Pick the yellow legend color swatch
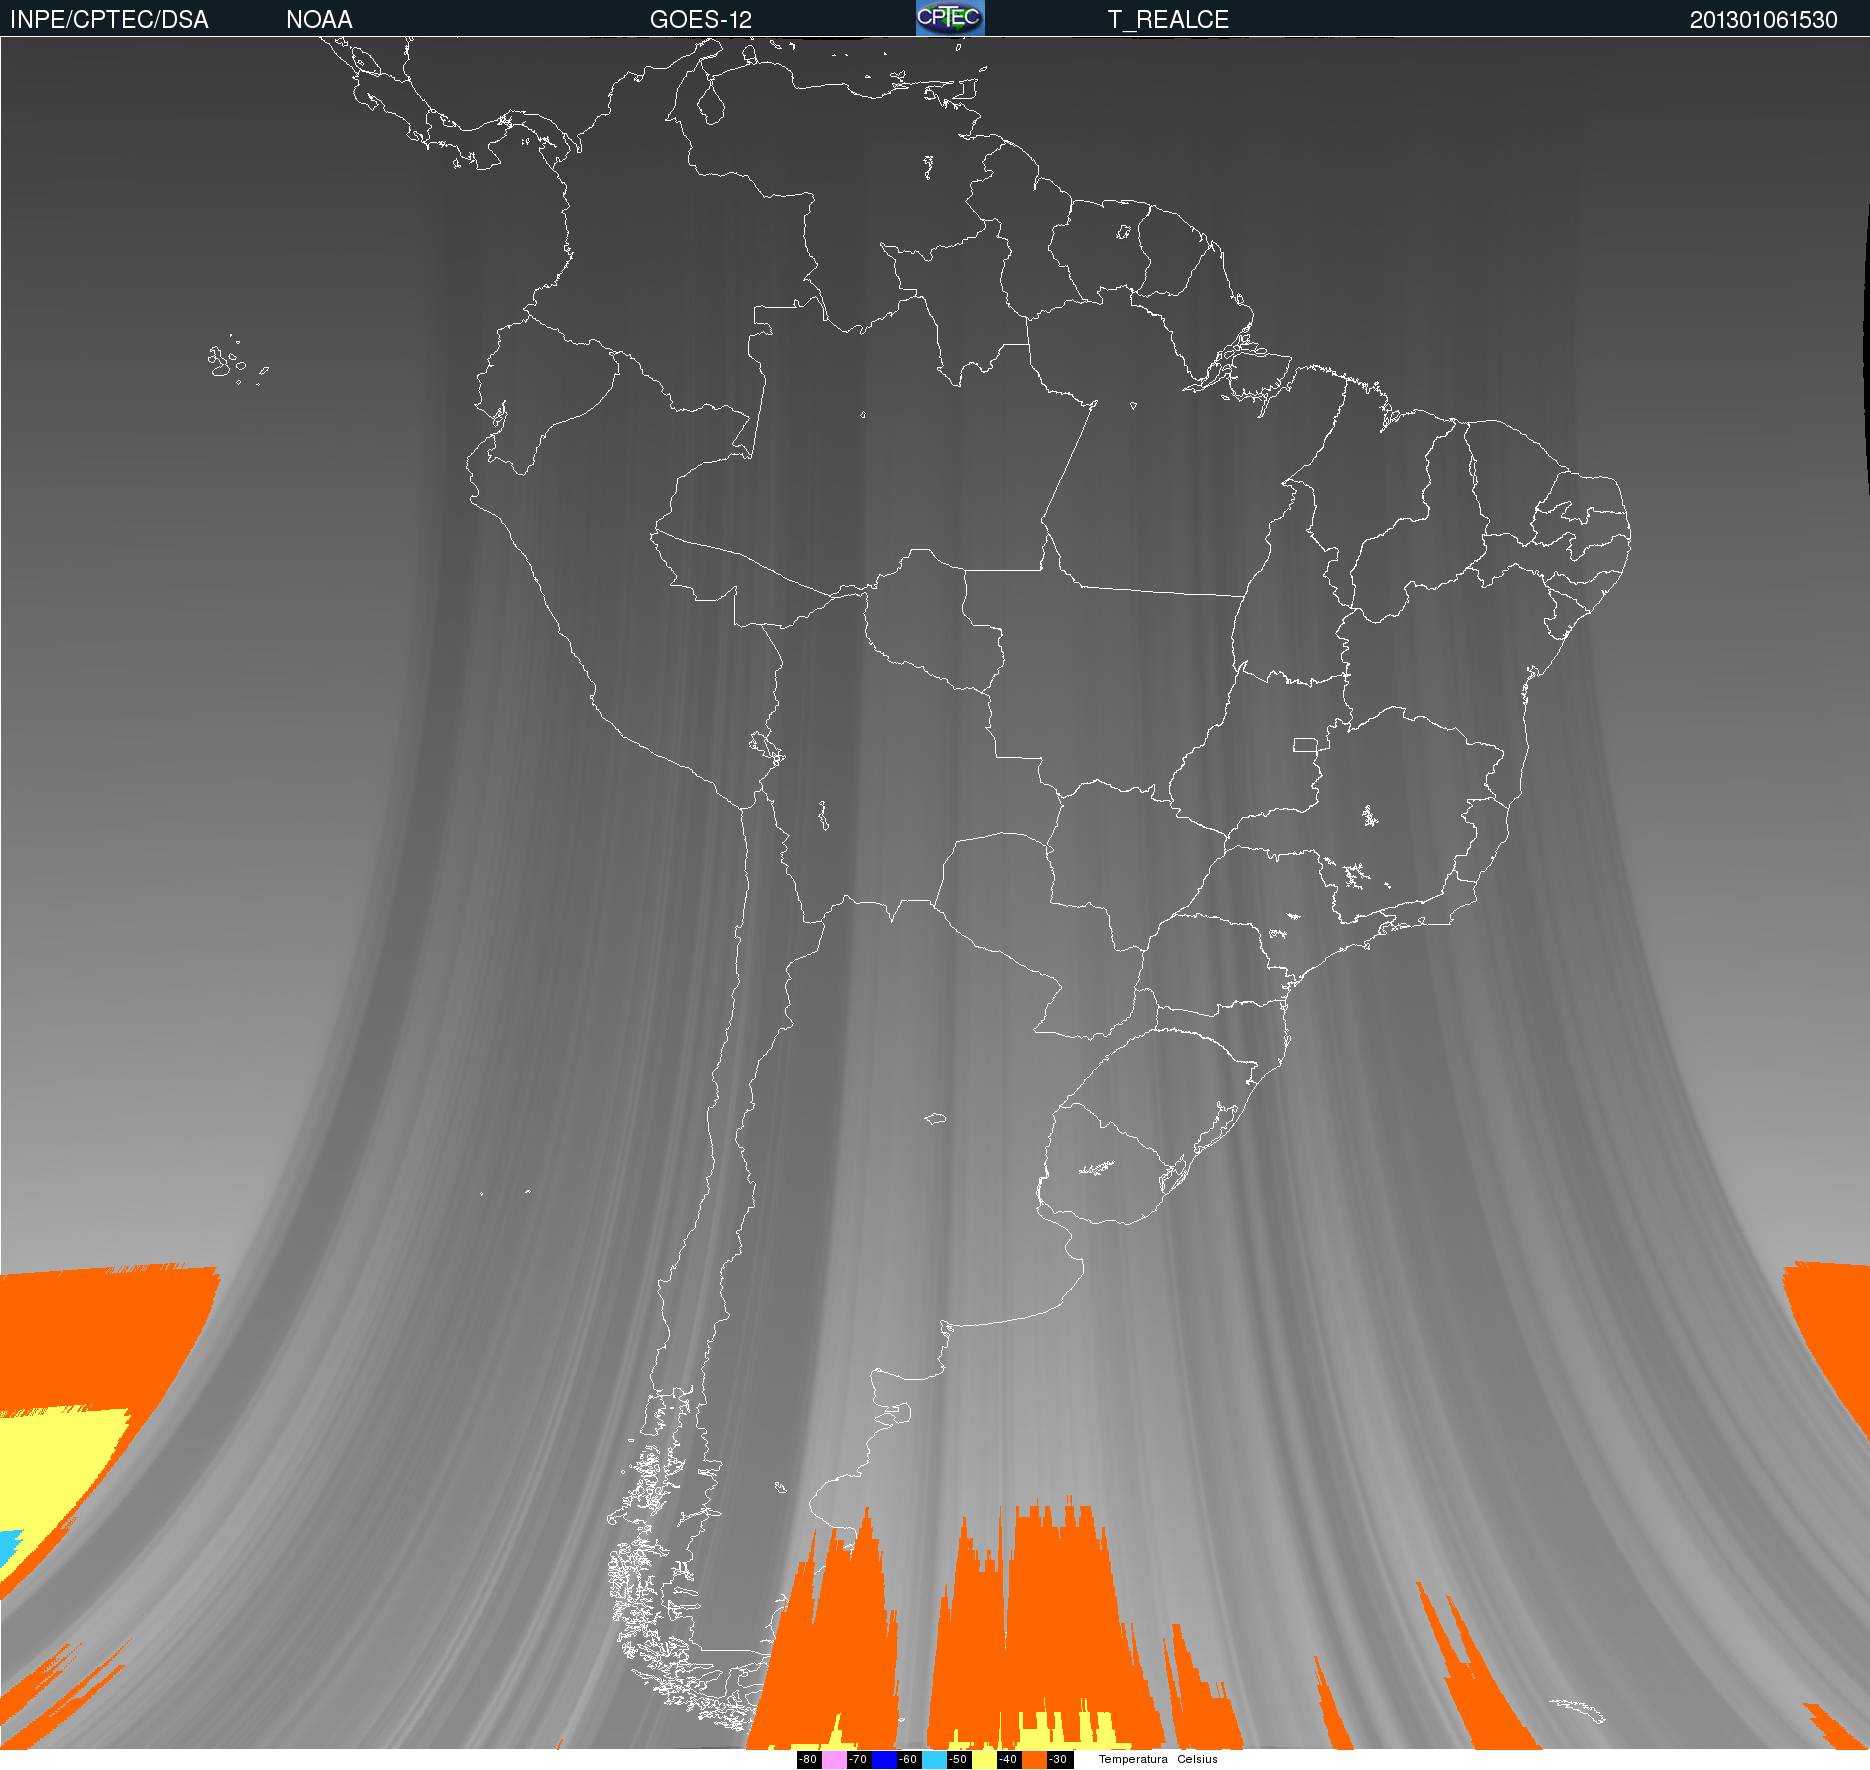The image size is (1870, 1770). click(x=984, y=1760)
